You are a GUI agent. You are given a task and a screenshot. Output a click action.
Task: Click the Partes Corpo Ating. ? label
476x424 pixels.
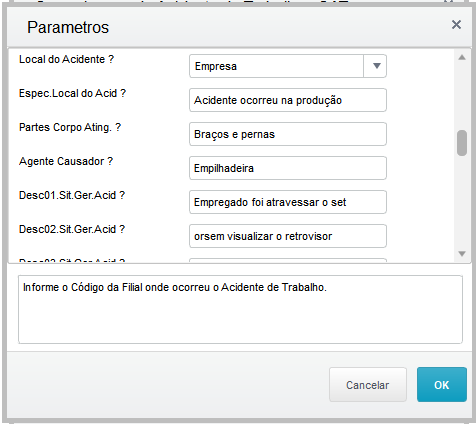click(x=70, y=127)
